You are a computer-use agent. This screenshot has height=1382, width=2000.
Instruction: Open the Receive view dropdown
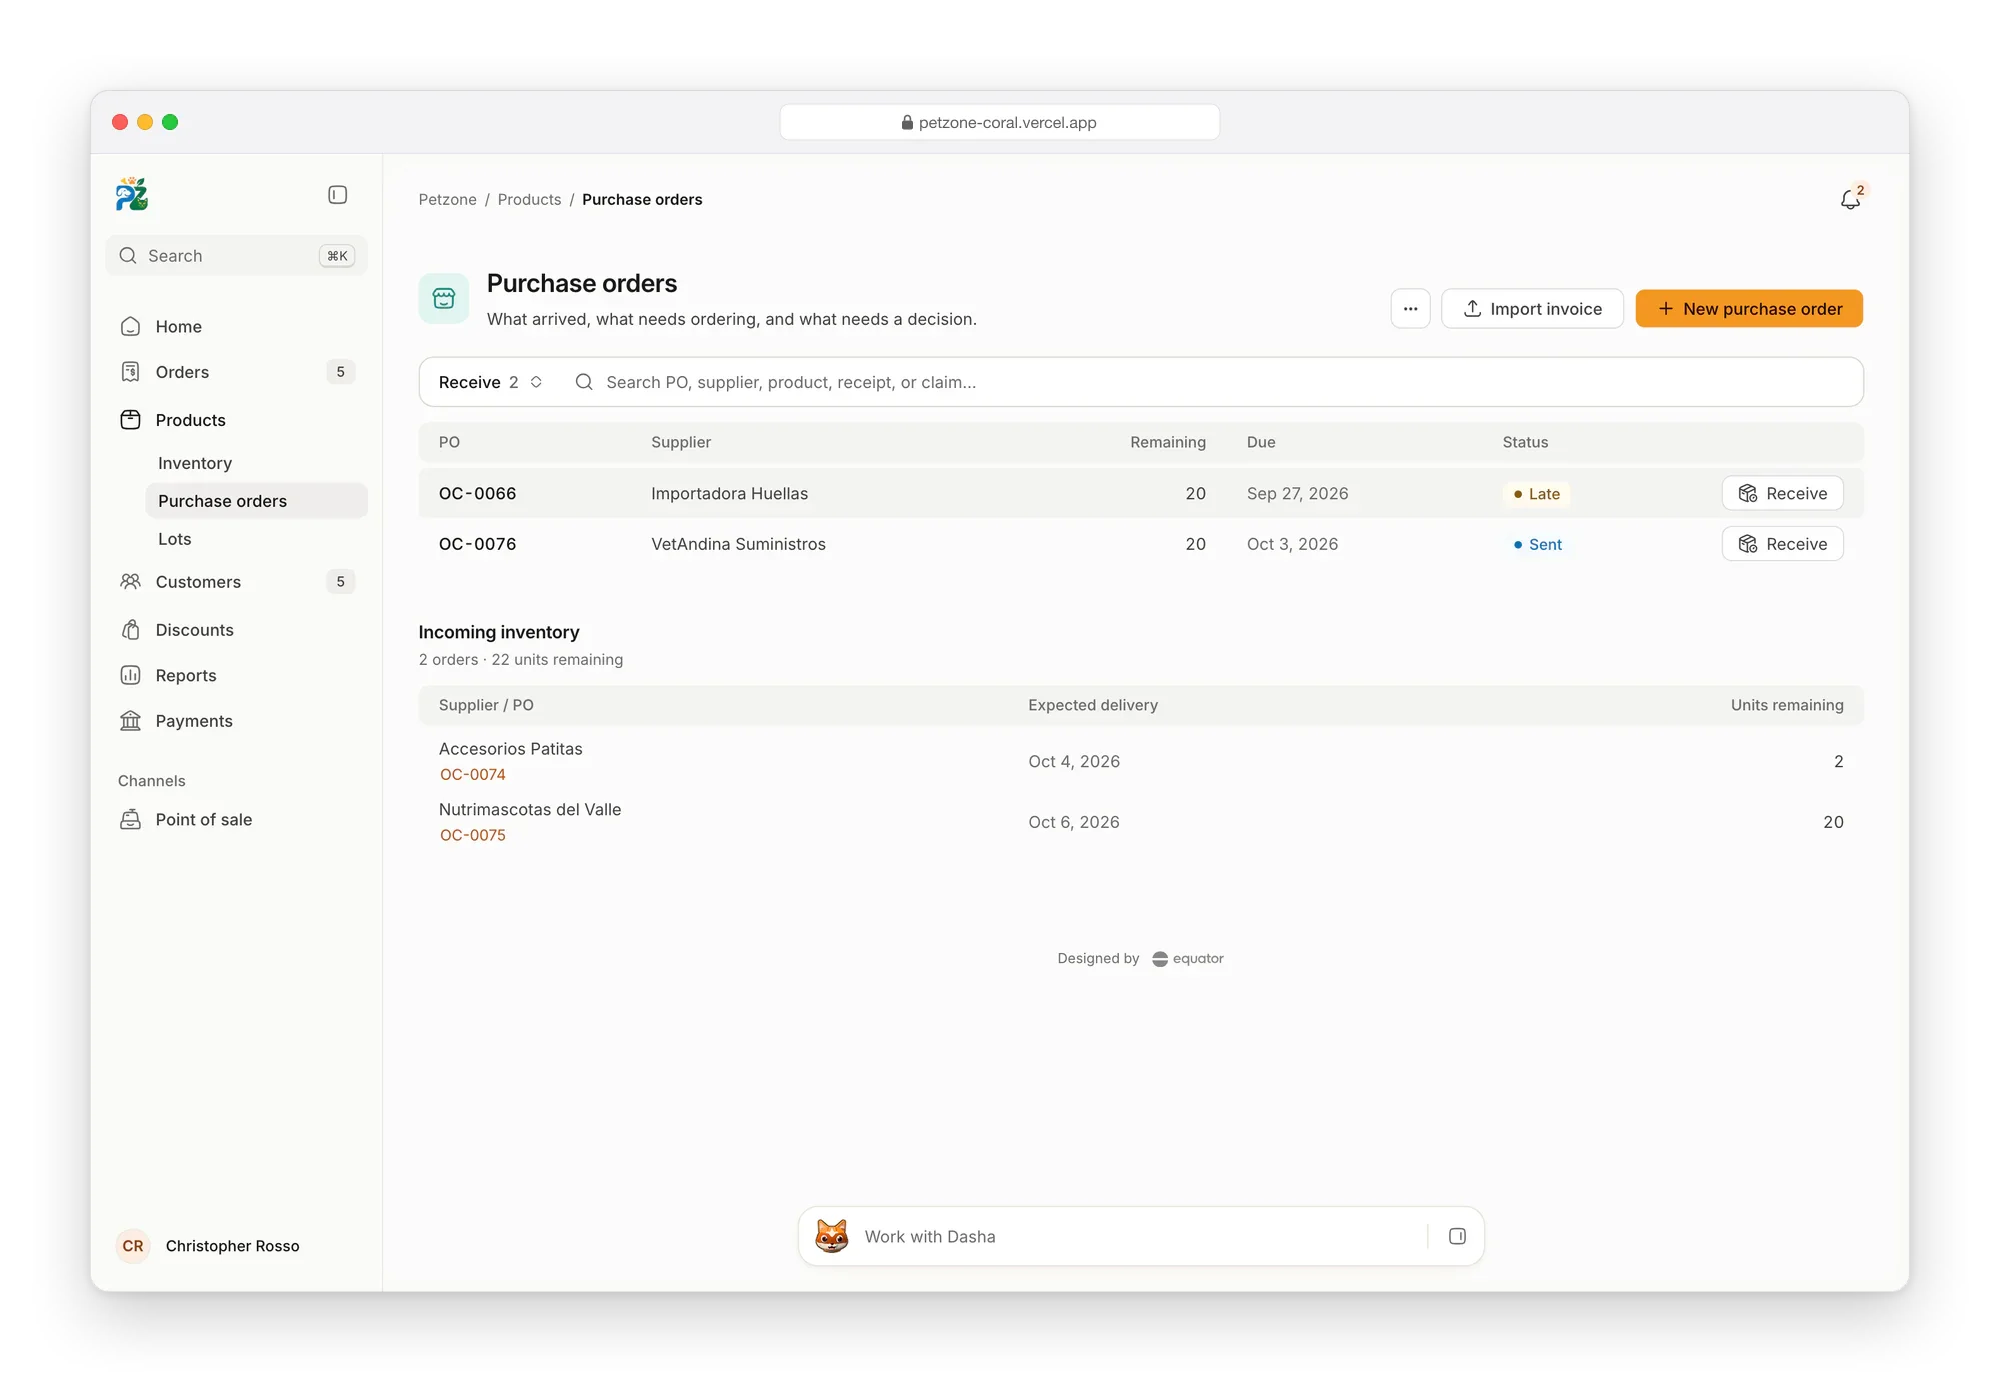[490, 382]
